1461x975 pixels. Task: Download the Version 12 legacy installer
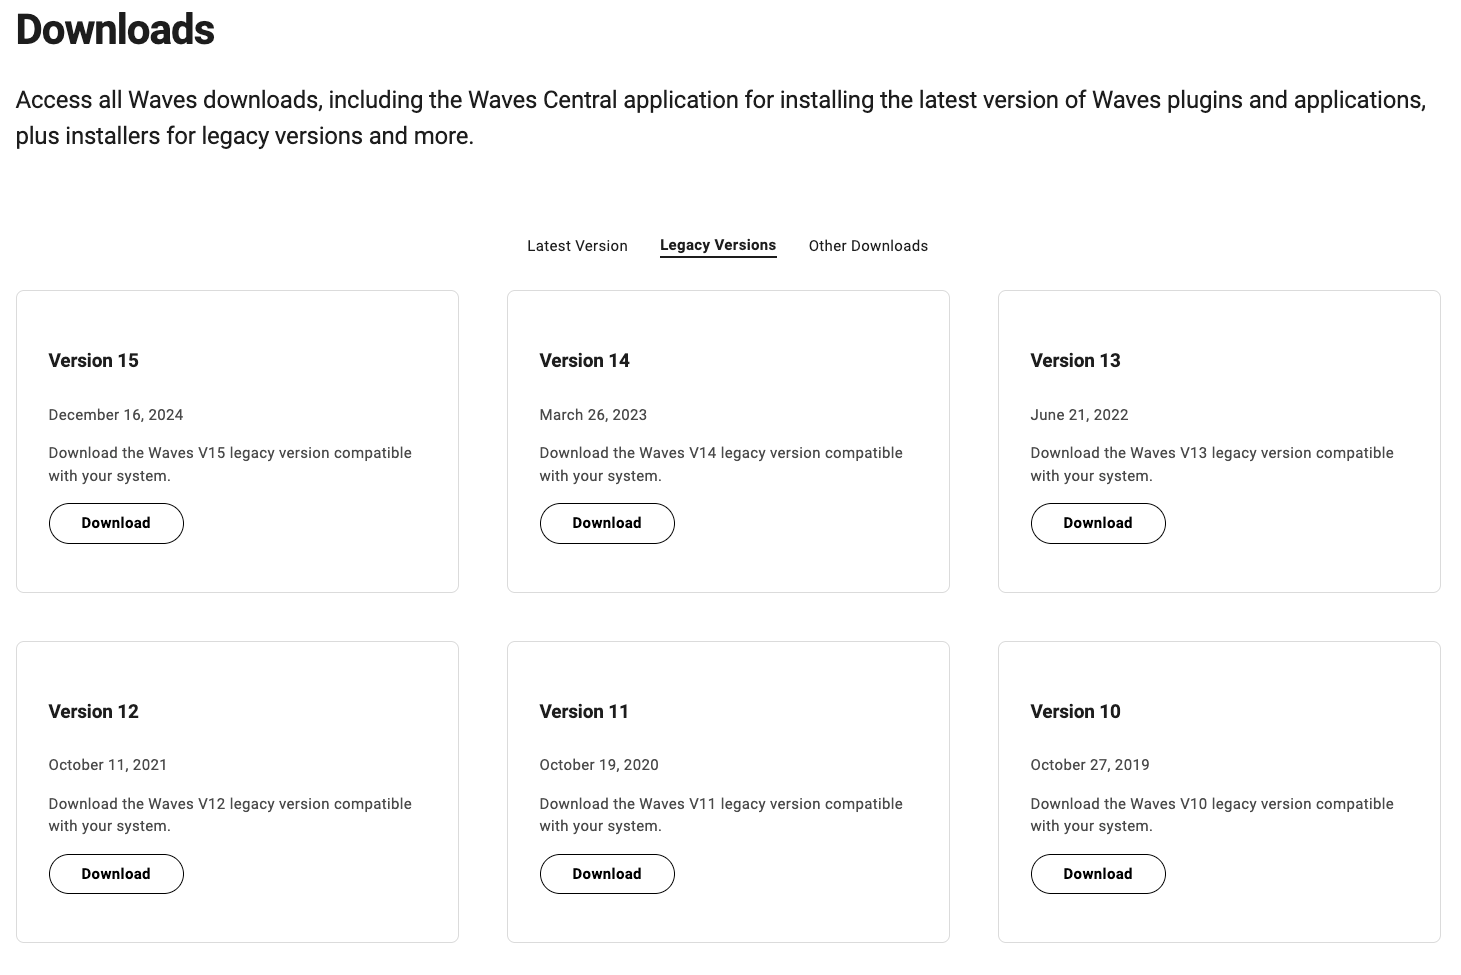pos(116,874)
